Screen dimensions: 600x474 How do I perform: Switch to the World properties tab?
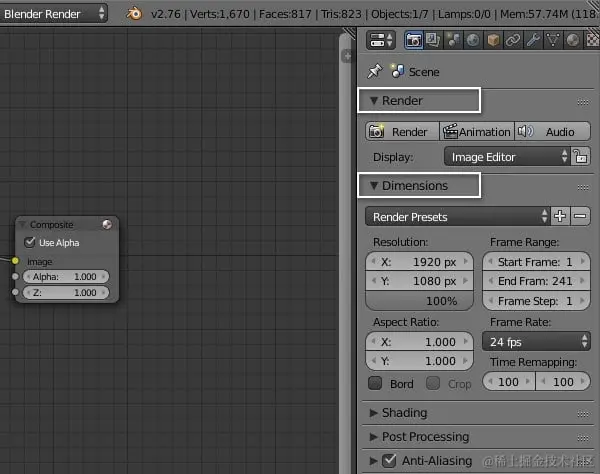pyautogui.click(x=473, y=40)
